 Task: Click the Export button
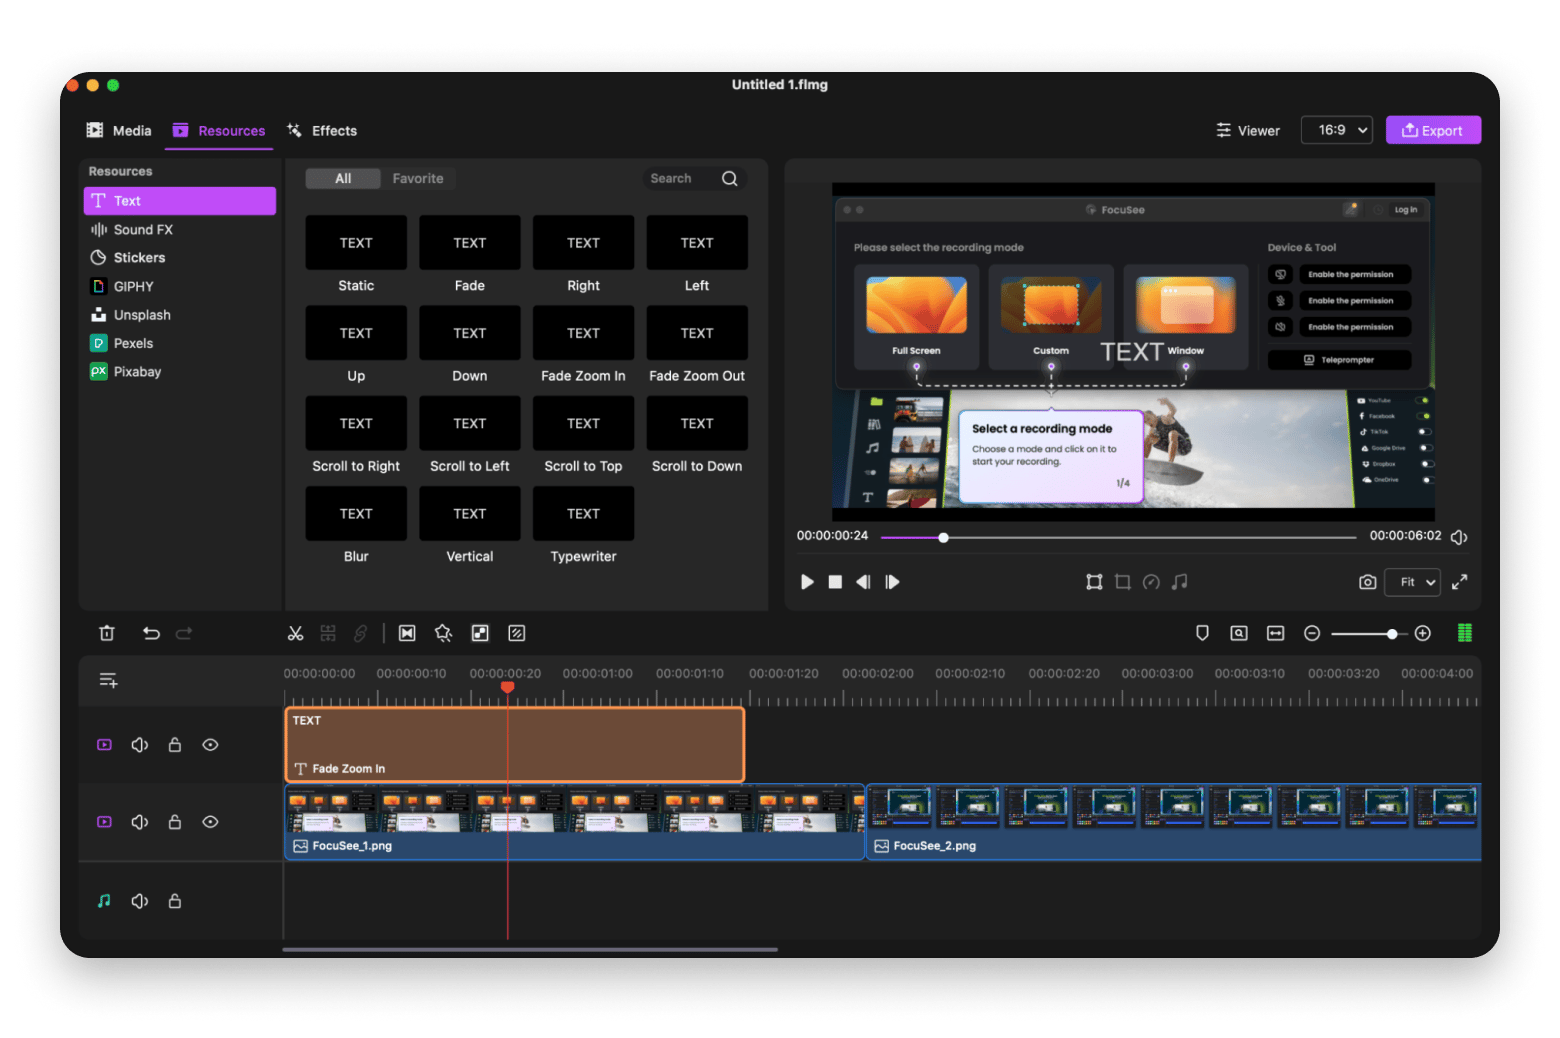click(x=1432, y=130)
